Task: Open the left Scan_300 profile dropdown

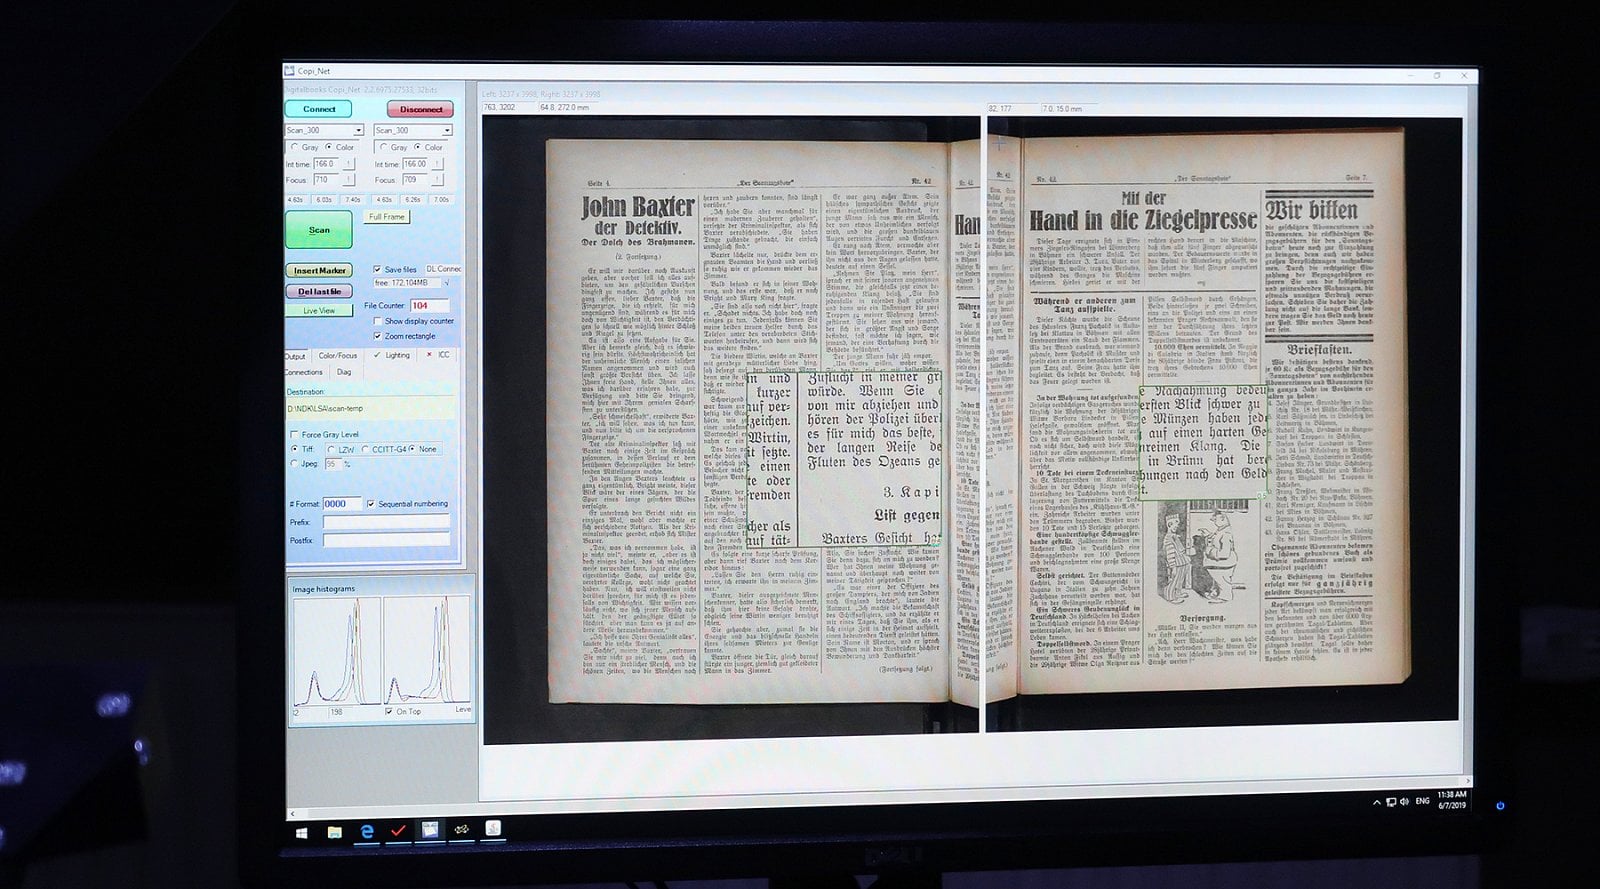Action: [x=325, y=130]
